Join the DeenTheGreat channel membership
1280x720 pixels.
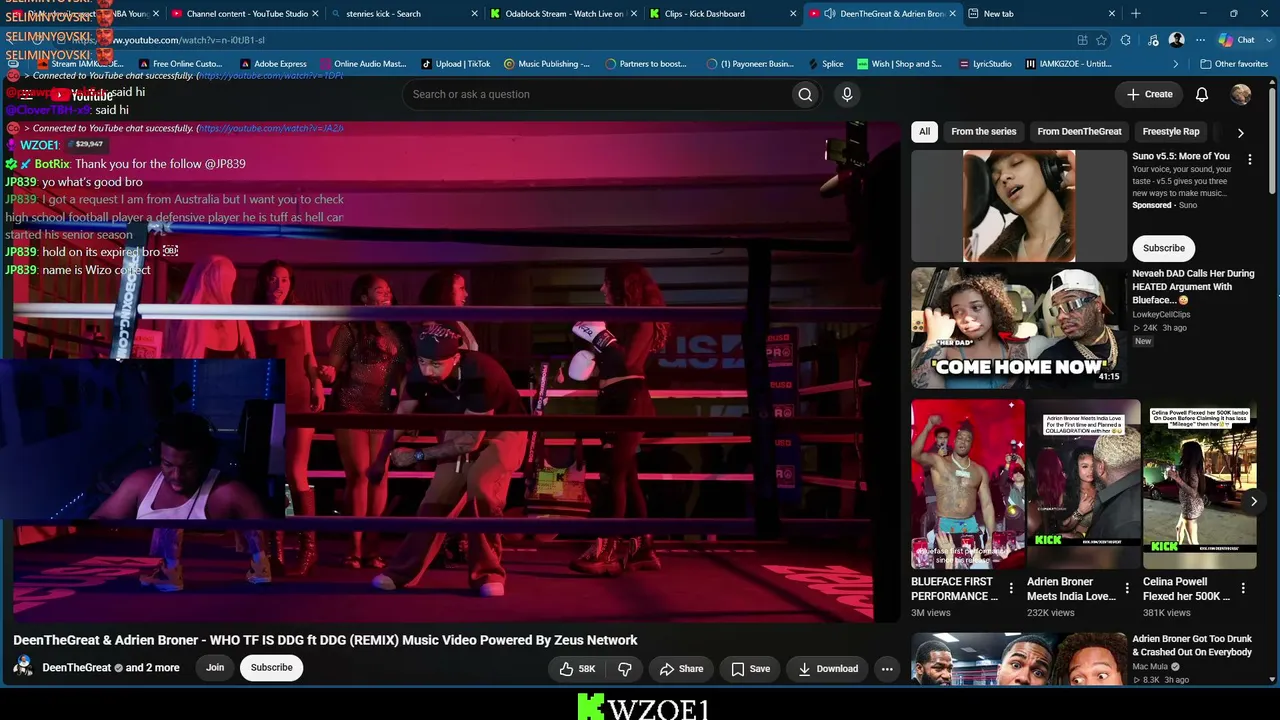point(215,668)
